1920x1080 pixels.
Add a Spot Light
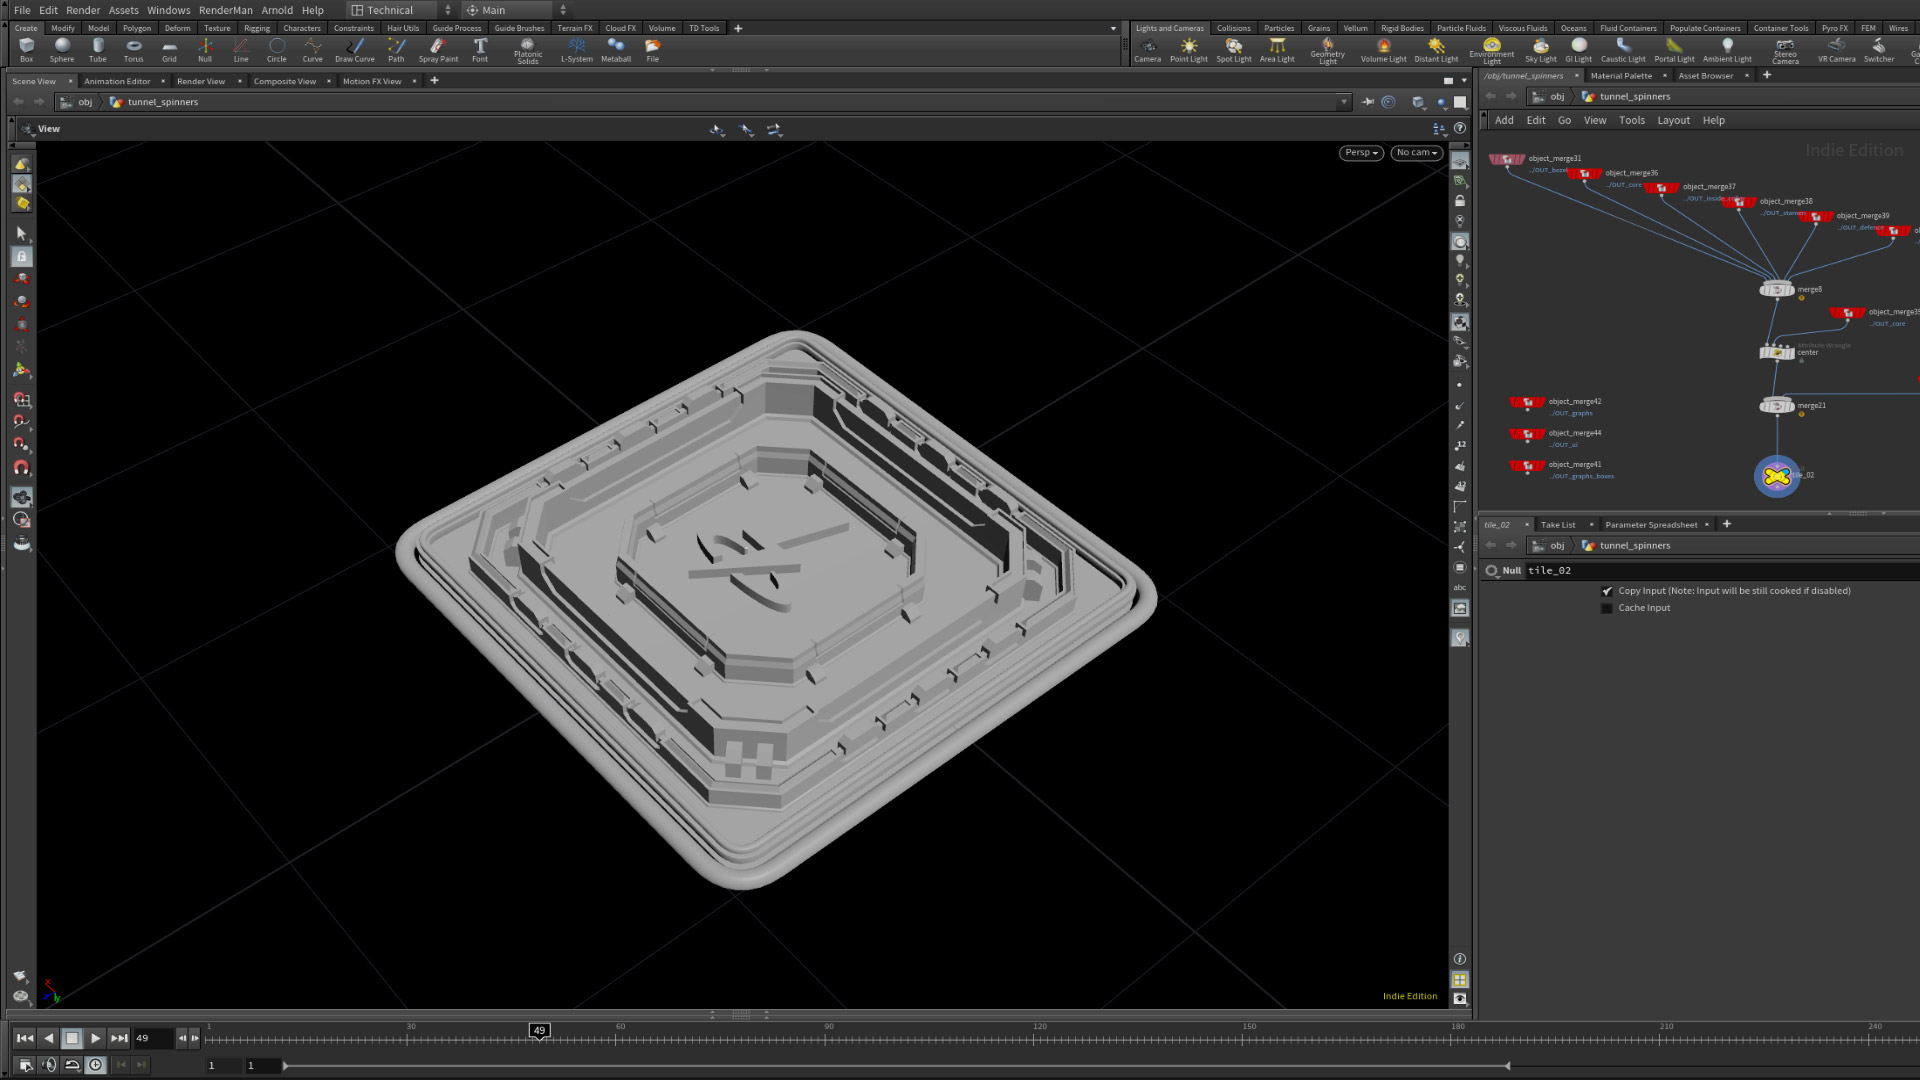[x=1234, y=51]
